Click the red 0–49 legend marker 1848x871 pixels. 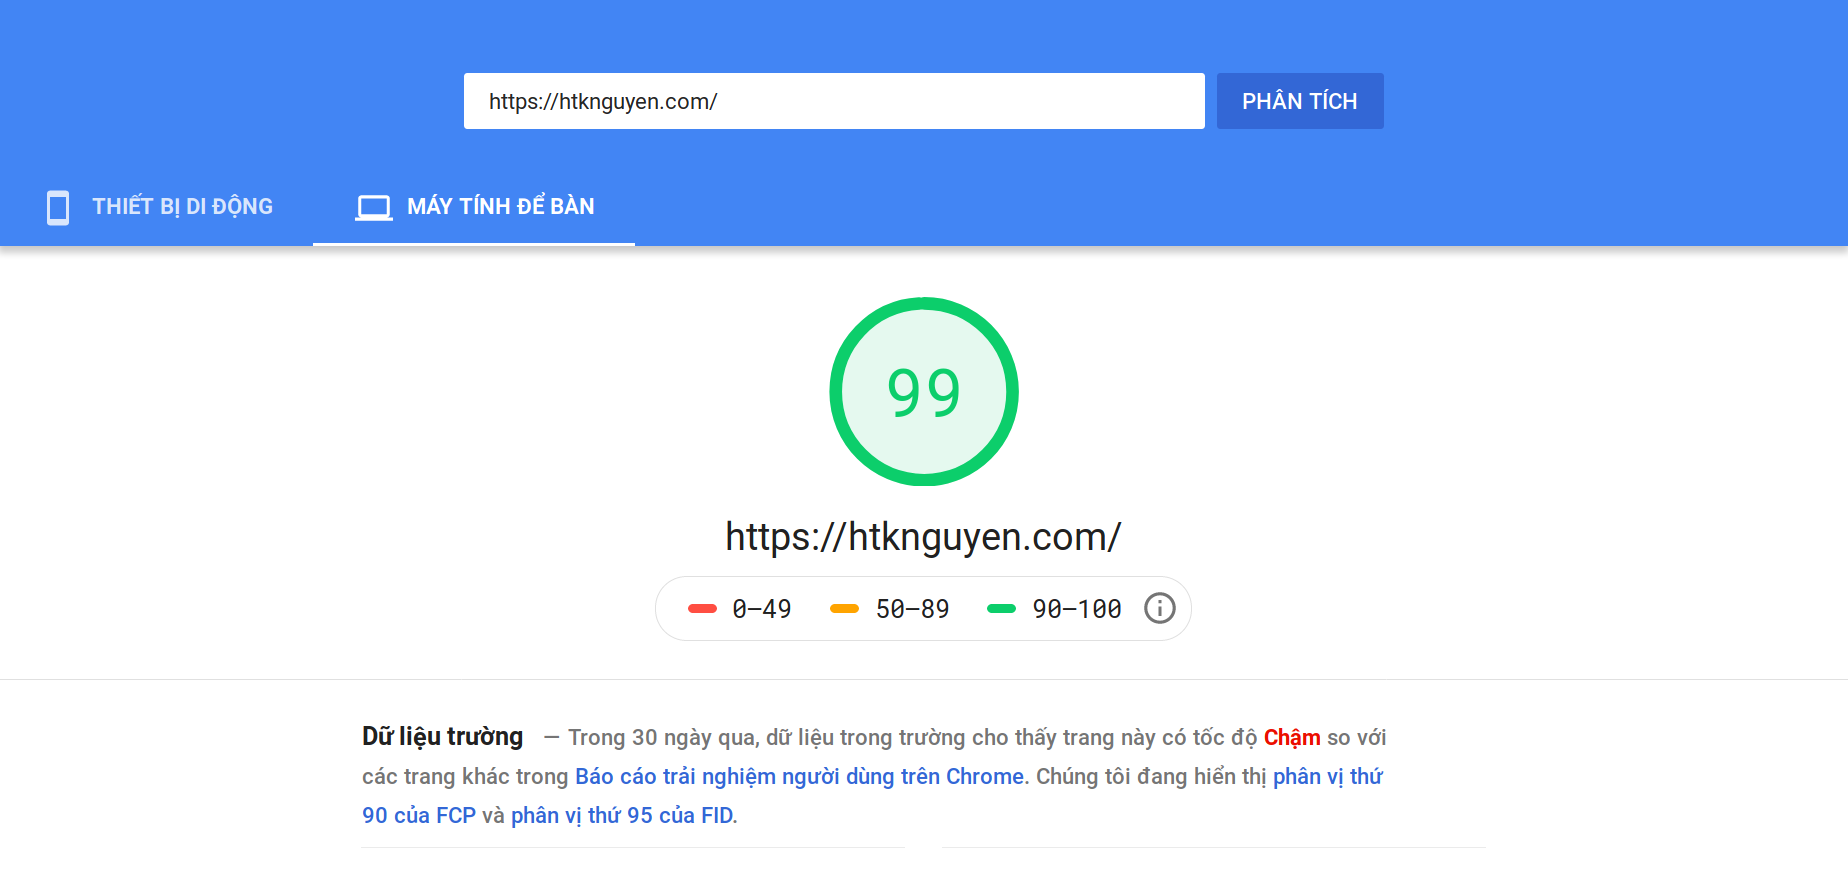702,608
